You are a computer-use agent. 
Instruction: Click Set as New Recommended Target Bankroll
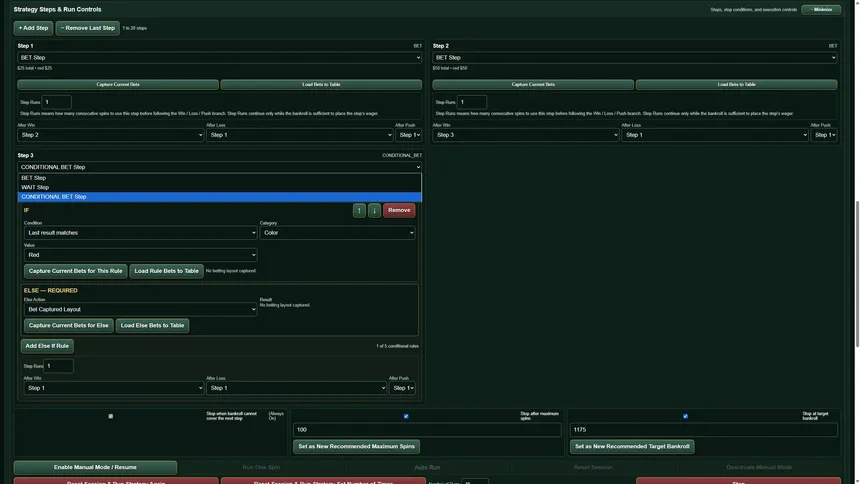(x=632, y=447)
